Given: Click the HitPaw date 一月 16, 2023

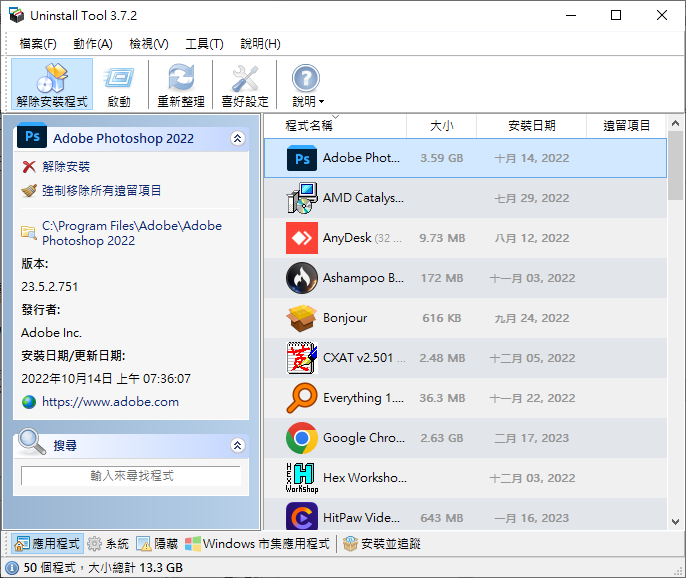Looking at the screenshot, I should coord(532,518).
